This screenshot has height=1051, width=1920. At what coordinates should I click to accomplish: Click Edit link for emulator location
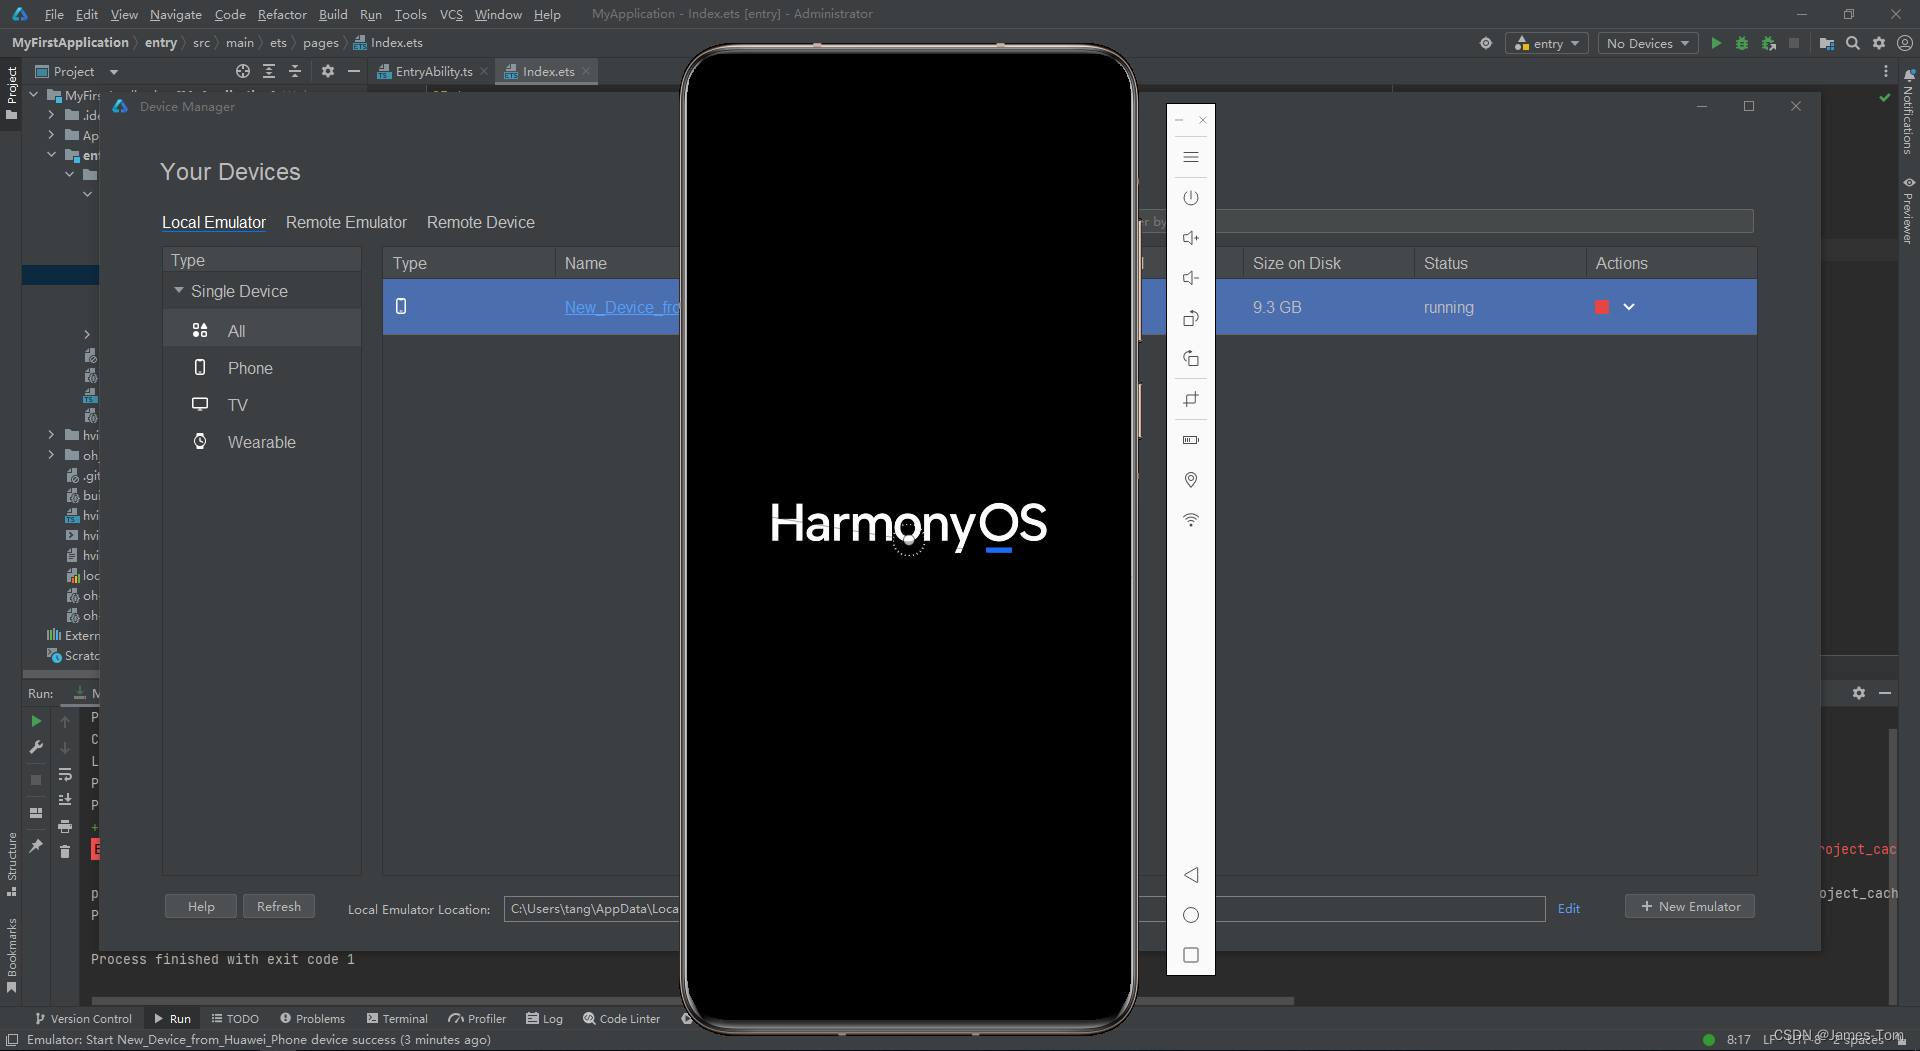(1569, 908)
